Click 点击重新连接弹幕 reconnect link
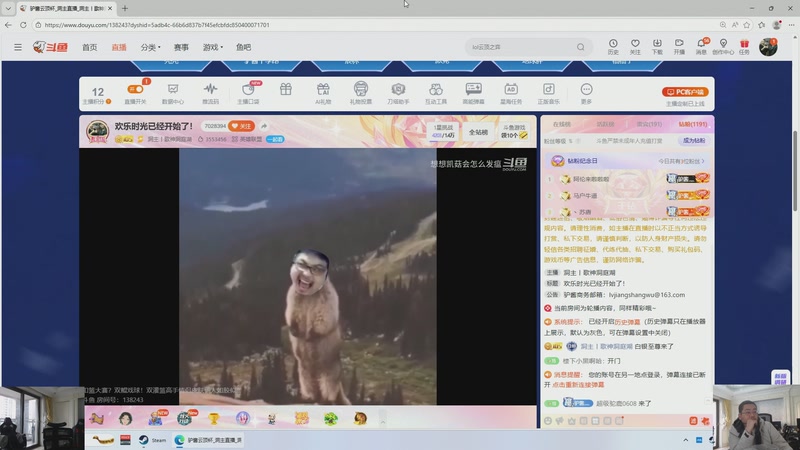 (578, 385)
